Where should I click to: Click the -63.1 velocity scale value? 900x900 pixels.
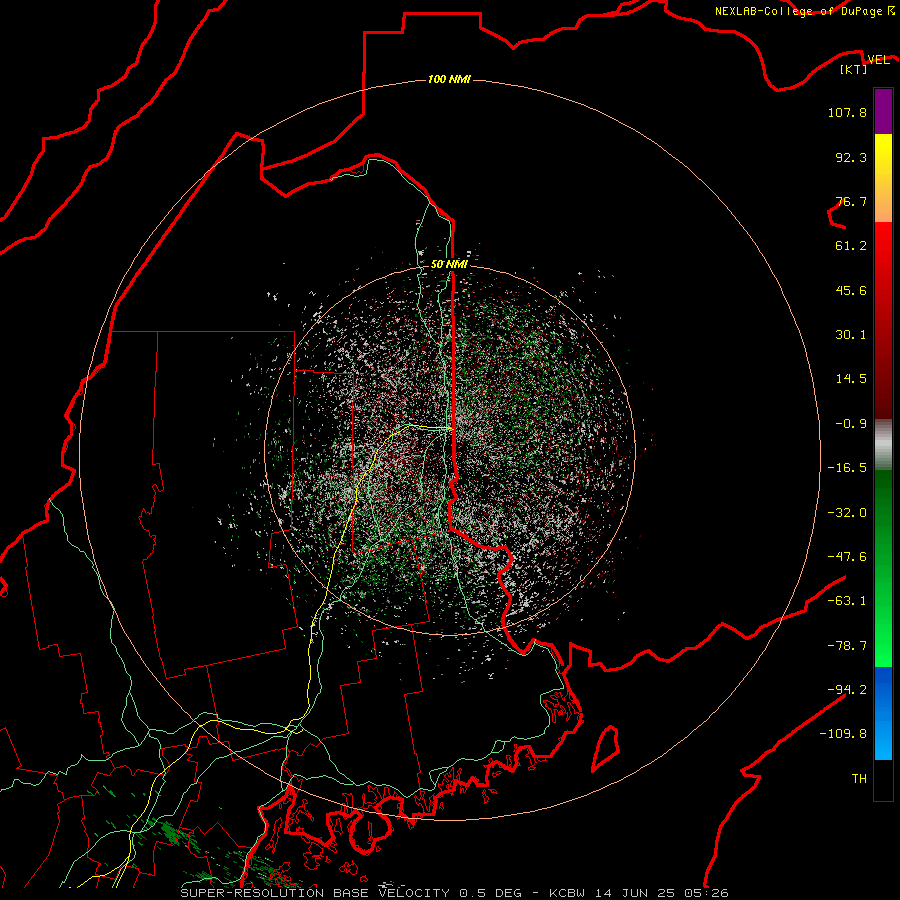847,601
